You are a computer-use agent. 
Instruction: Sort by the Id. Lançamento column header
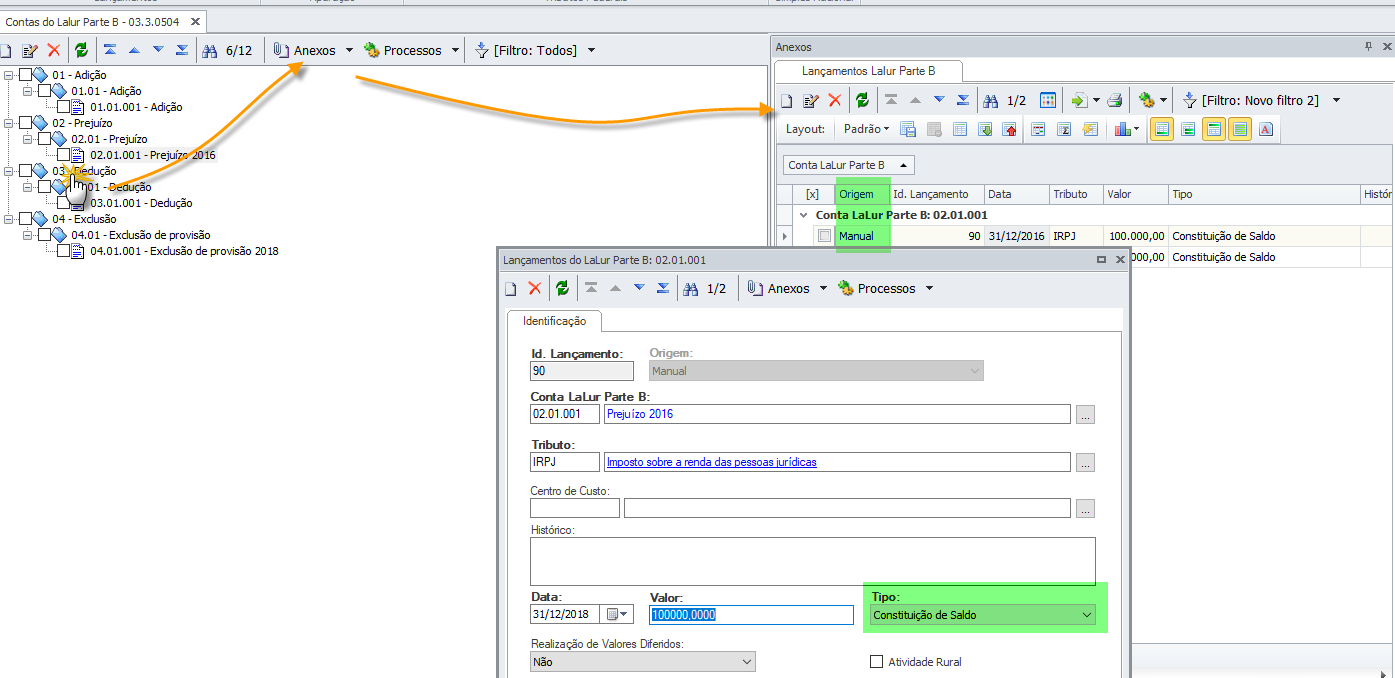pyautogui.click(x=936, y=194)
